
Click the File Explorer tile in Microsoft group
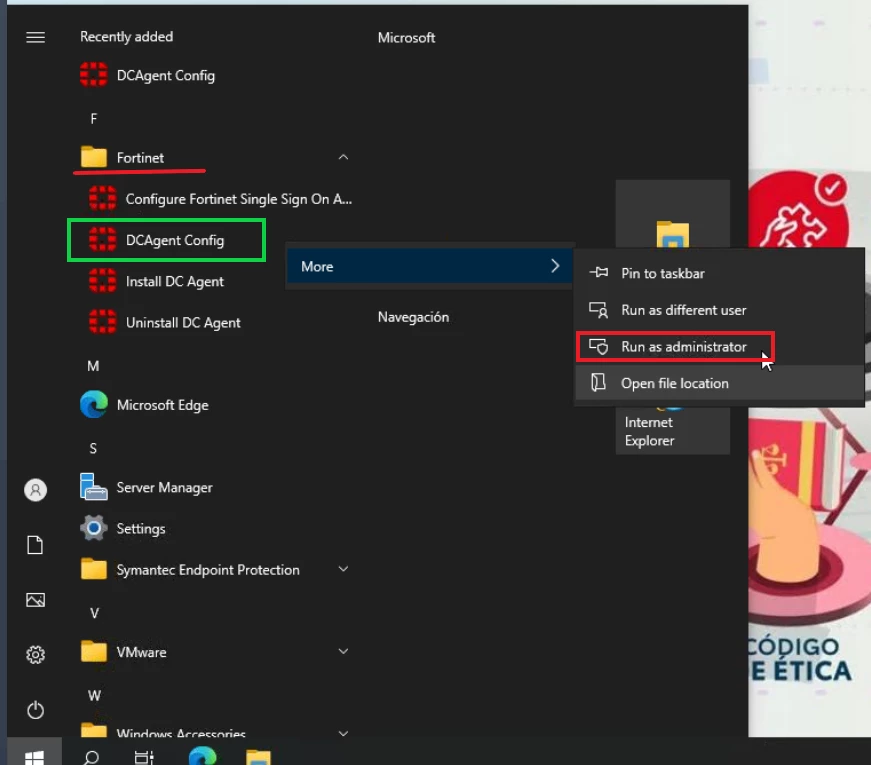tap(673, 214)
